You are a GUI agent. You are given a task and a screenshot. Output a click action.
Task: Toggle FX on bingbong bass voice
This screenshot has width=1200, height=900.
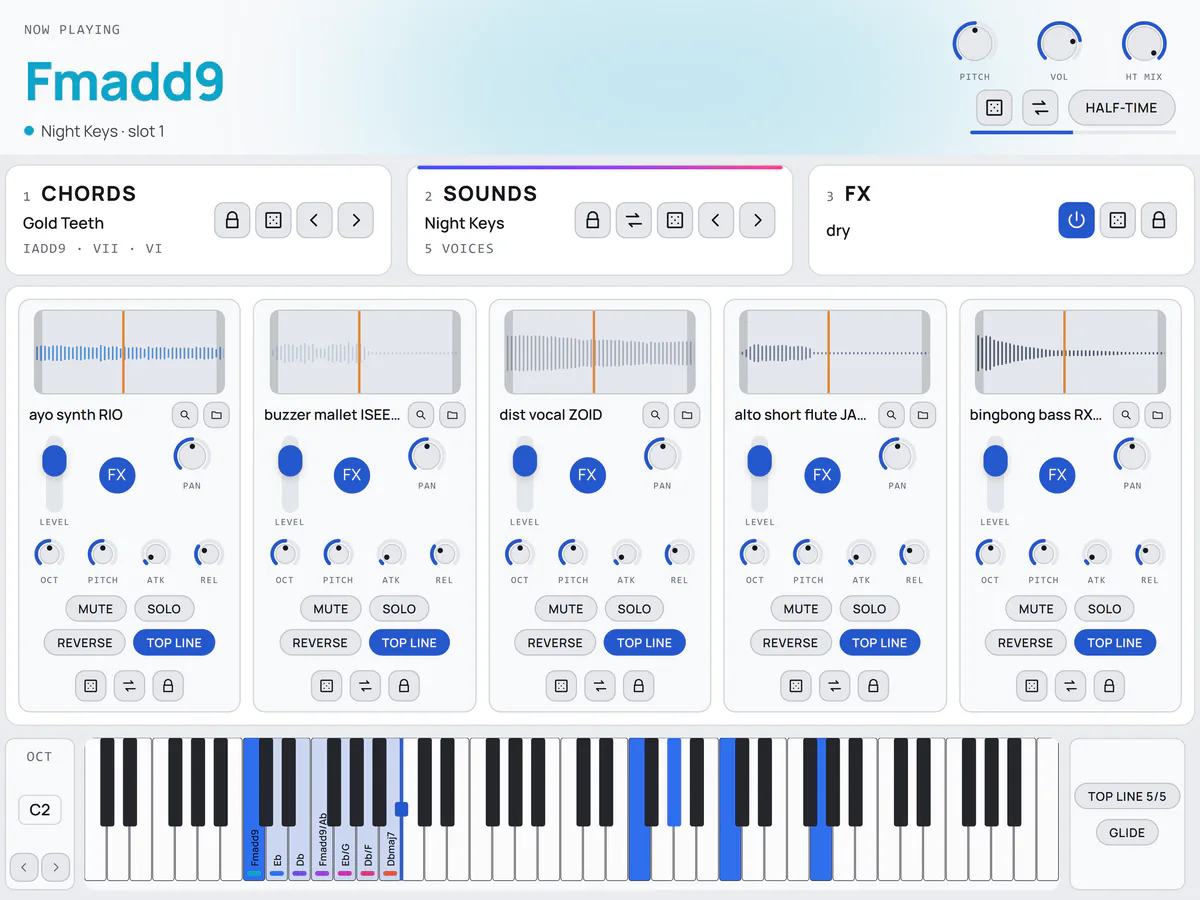(1058, 475)
